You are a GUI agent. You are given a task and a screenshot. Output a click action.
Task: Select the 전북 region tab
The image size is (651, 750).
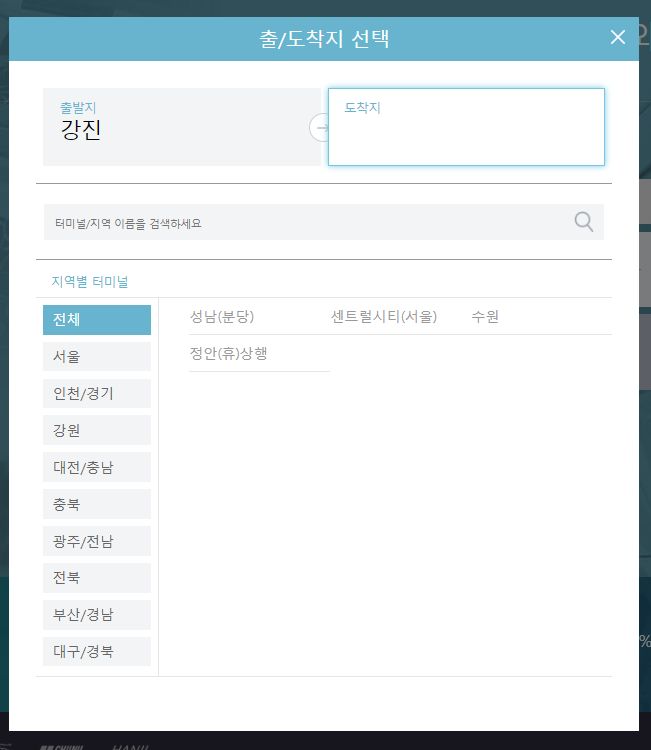coord(97,578)
